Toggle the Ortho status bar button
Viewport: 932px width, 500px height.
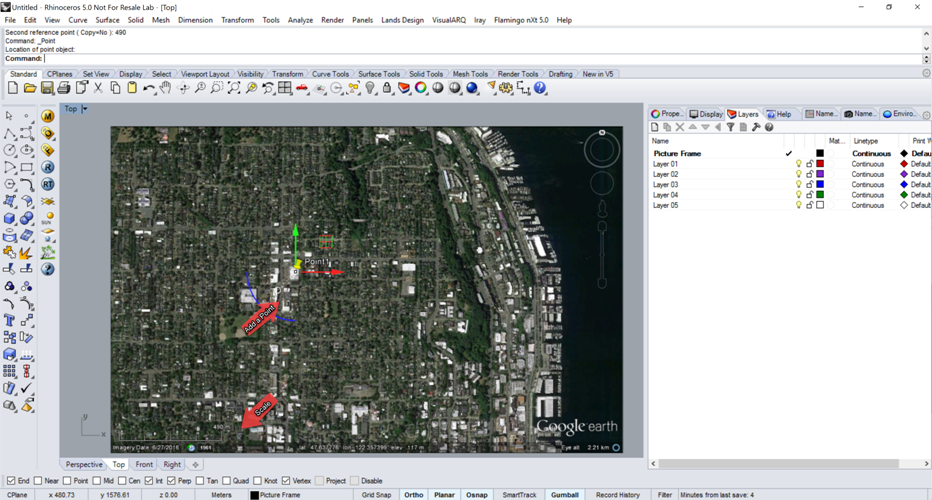(414, 495)
